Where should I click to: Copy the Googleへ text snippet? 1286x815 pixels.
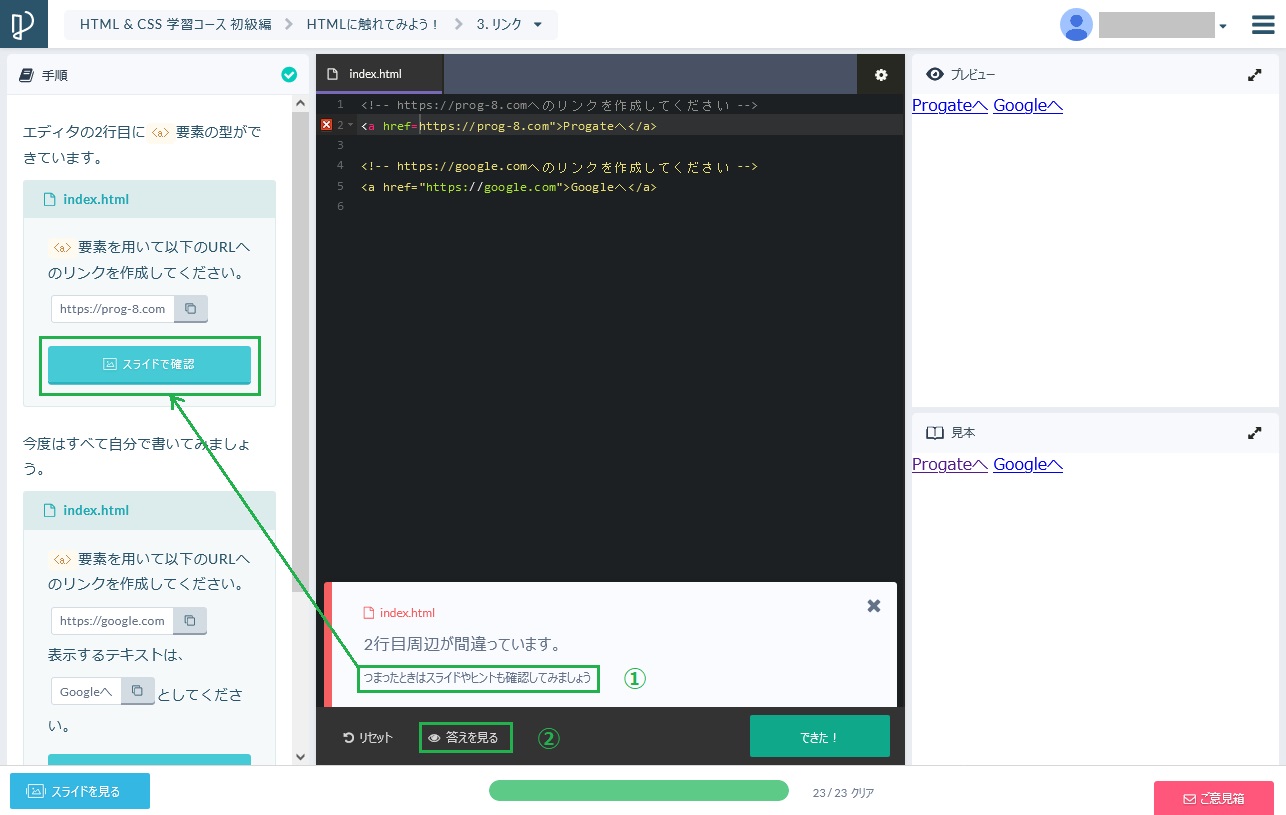click(x=137, y=691)
